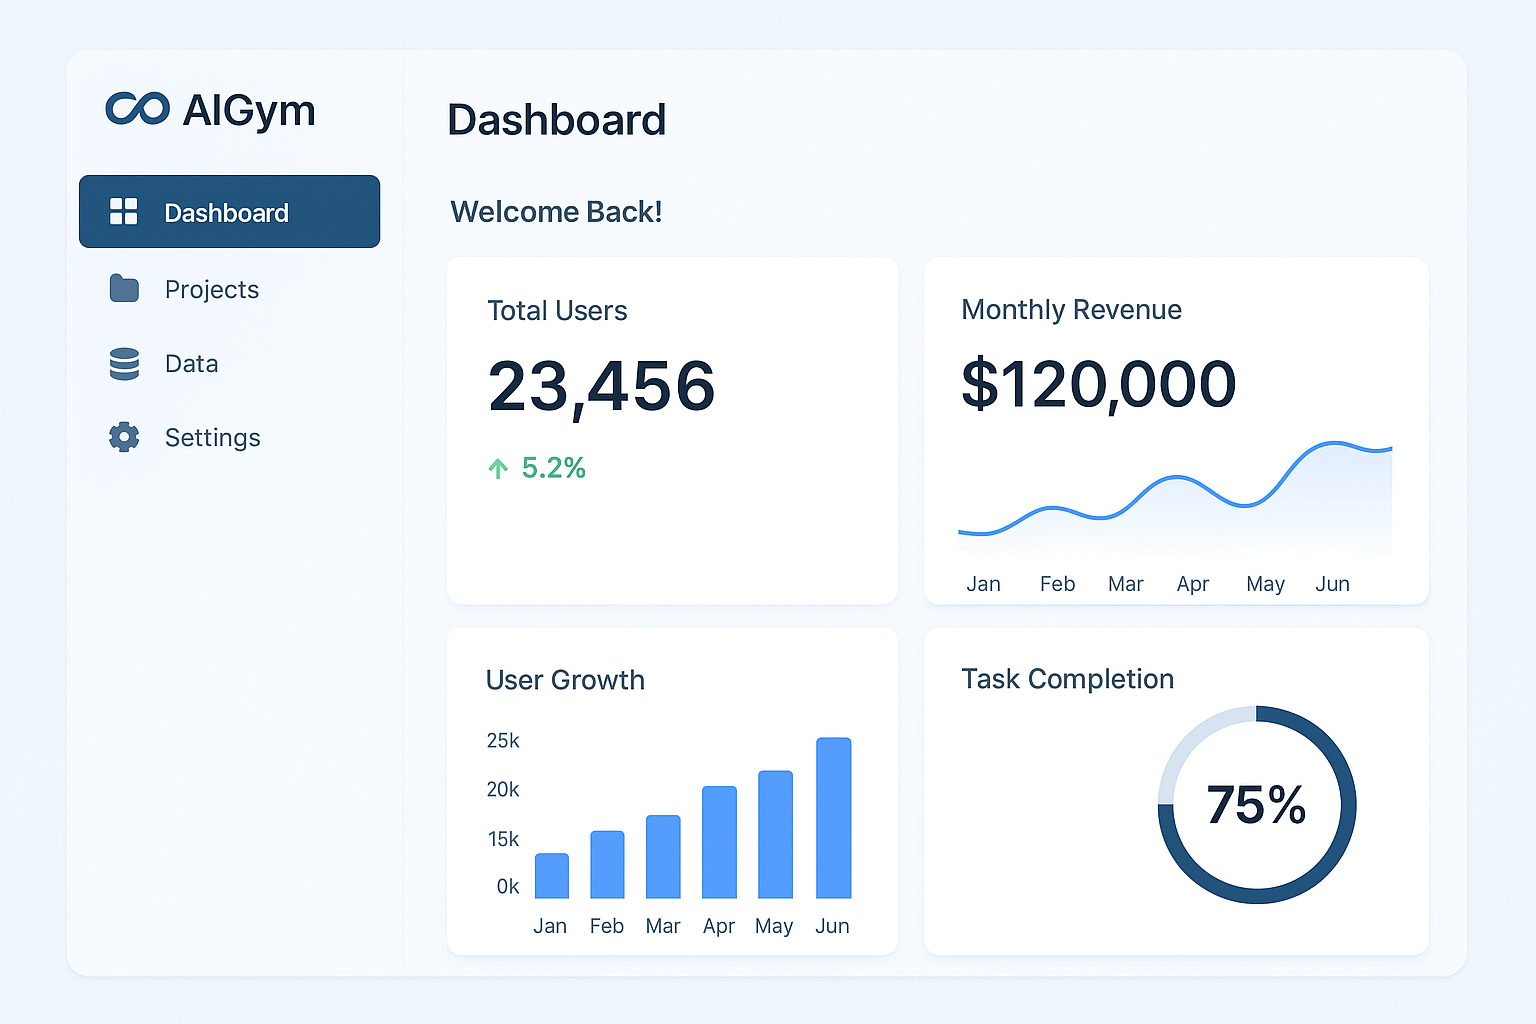
Task: Click the Settings gear icon
Action: pyautogui.click(x=124, y=437)
